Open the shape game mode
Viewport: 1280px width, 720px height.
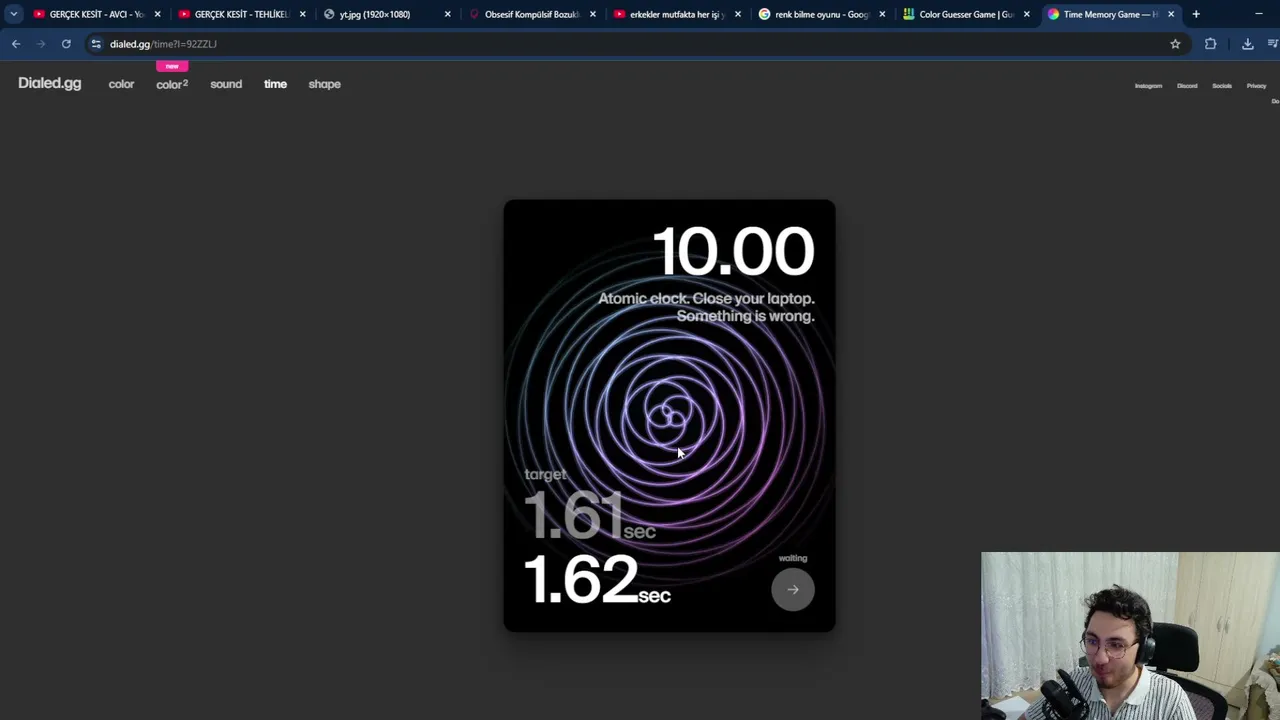point(324,84)
